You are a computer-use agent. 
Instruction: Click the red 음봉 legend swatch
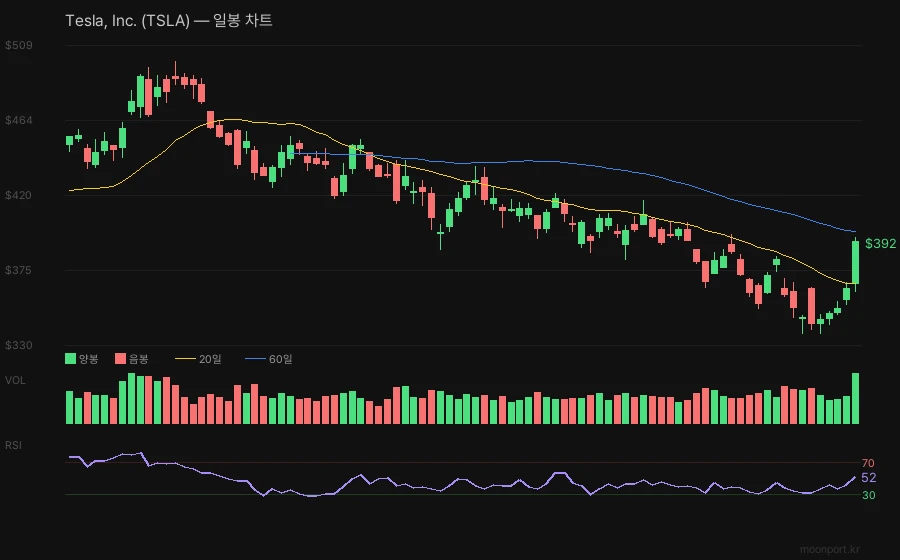coord(121,358)
